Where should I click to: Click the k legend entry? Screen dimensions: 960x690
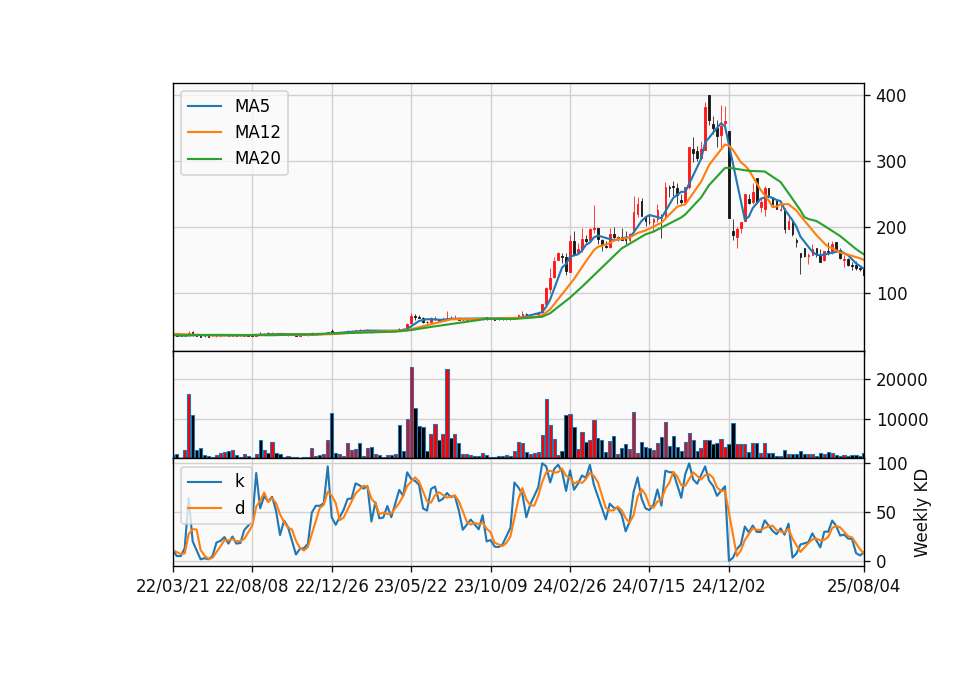click(239, 481)
